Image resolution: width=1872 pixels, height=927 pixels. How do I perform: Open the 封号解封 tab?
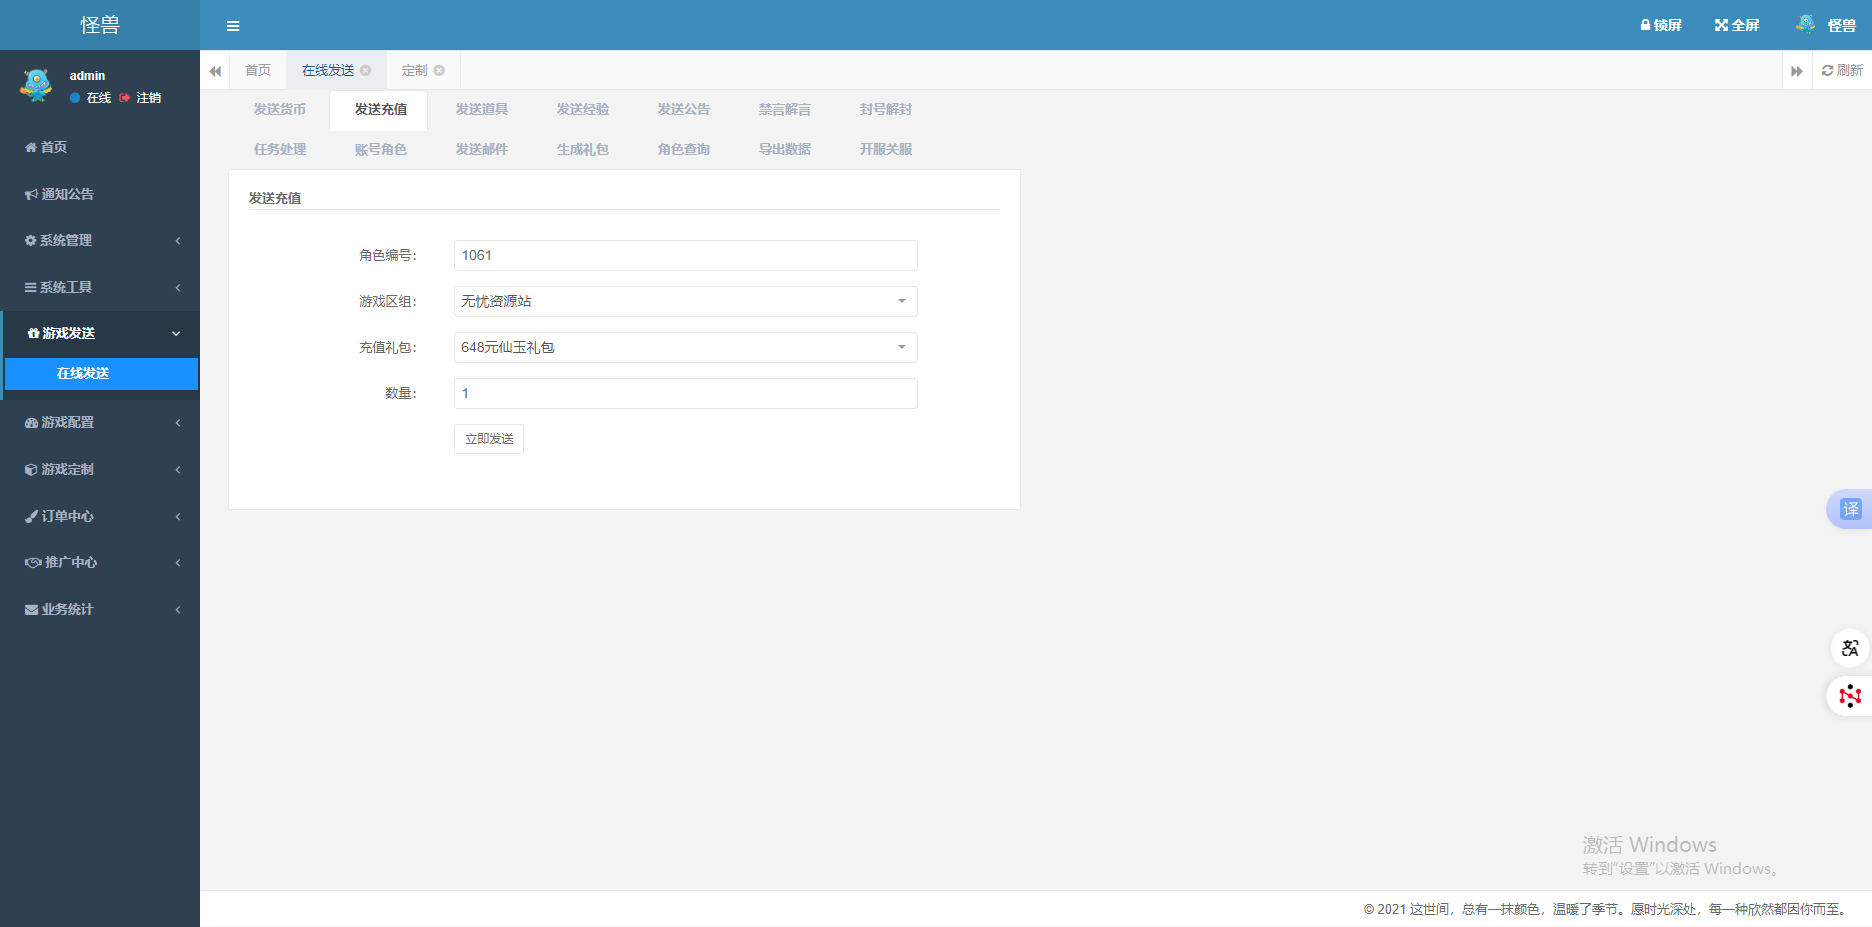tap(885, 109)
